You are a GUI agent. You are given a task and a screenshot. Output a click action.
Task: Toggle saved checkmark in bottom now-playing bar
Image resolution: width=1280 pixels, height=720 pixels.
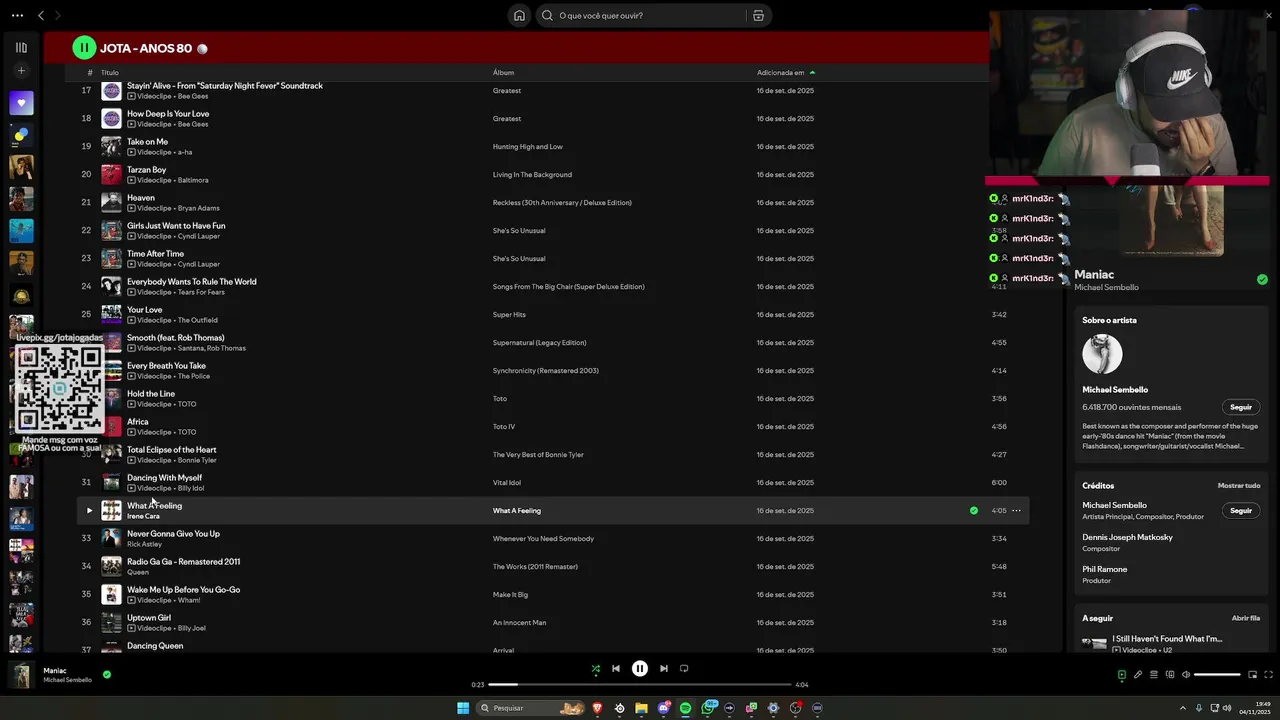click(x=107, y=675)
